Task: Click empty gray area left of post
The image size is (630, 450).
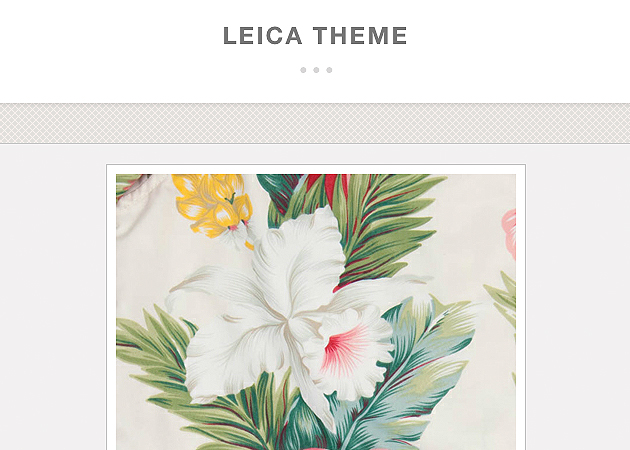Action: click(x=52, y=297)
